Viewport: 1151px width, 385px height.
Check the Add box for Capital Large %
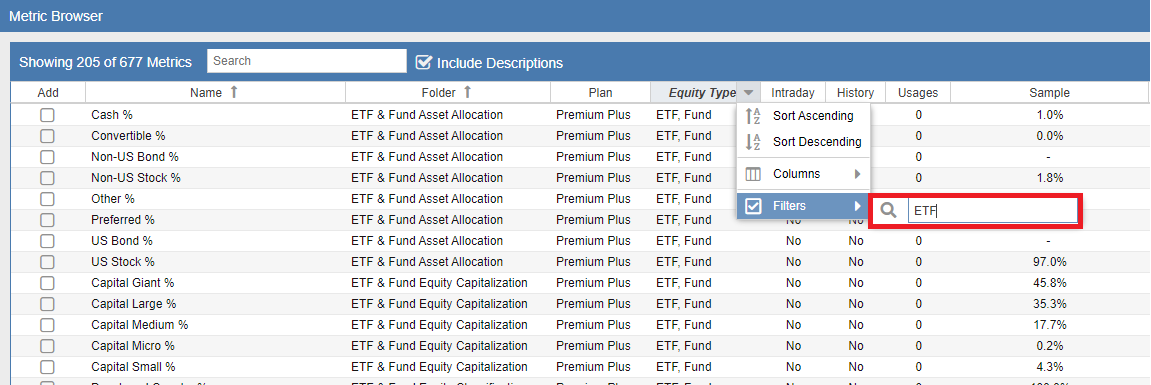pos(48,303)
